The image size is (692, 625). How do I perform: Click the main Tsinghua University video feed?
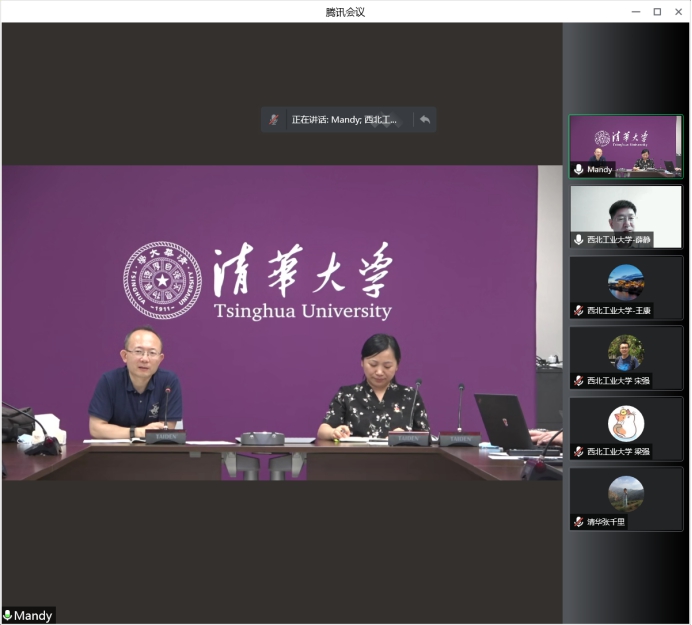pyautogui.click(x=282, y=323)
